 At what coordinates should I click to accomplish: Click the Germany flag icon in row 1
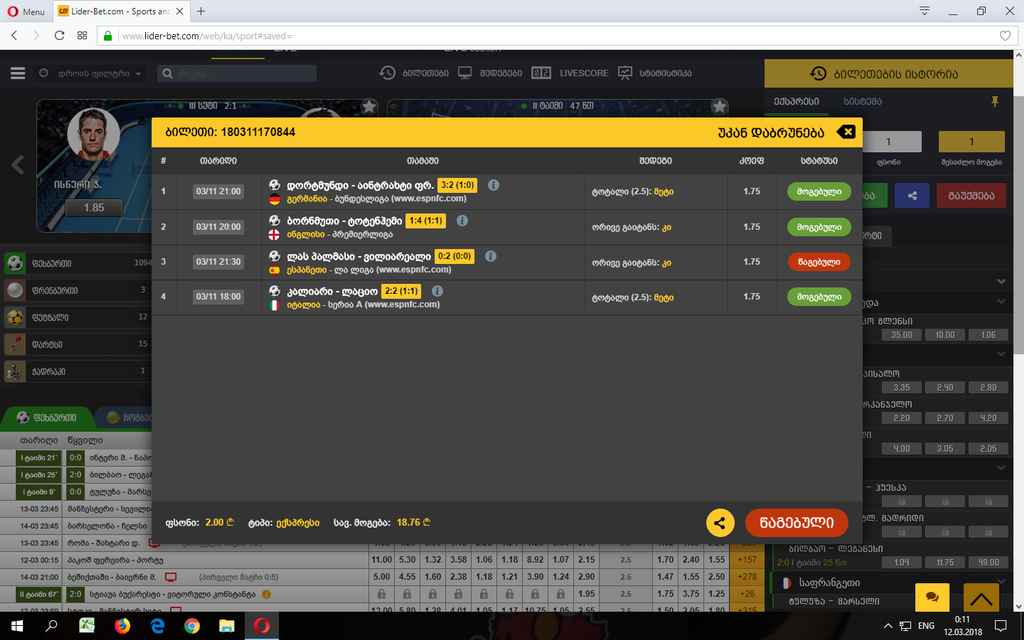pyautogui.click(x=274, y=199)
